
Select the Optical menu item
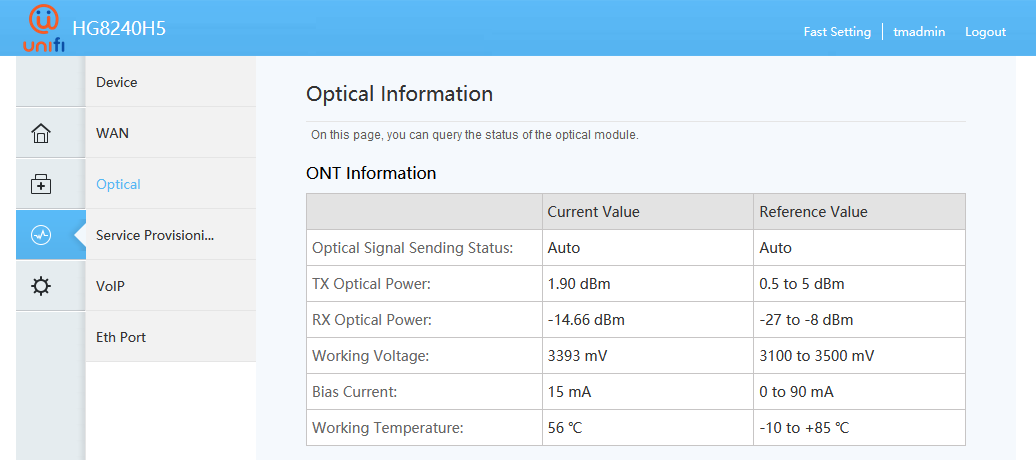coord(118,184)
